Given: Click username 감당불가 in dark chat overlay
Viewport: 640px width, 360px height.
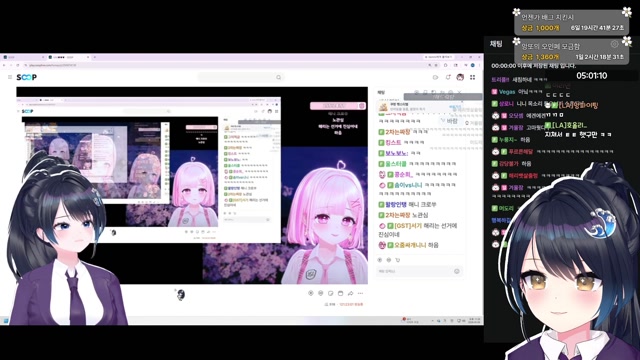Looking at the screenshot, I should tap(508, 164).
